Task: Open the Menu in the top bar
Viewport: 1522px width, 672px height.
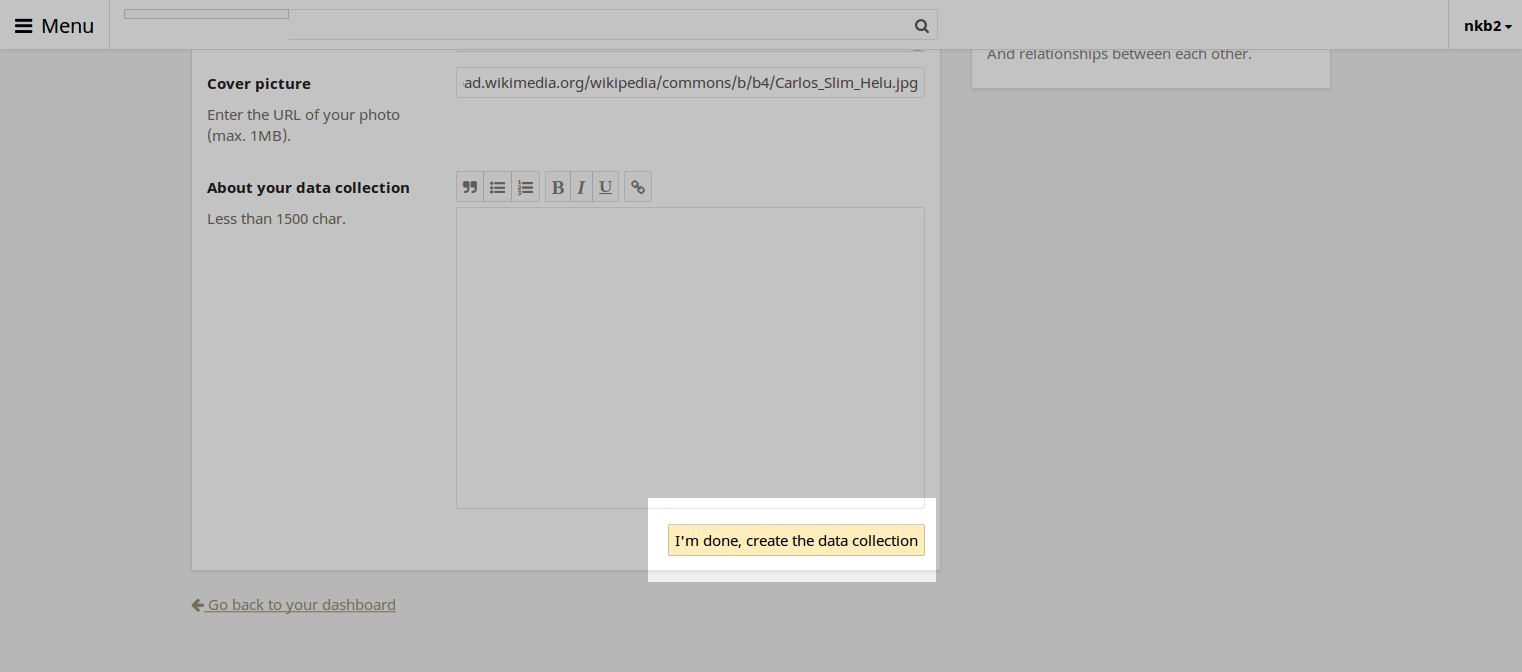Action: click(x=54, y=25)
